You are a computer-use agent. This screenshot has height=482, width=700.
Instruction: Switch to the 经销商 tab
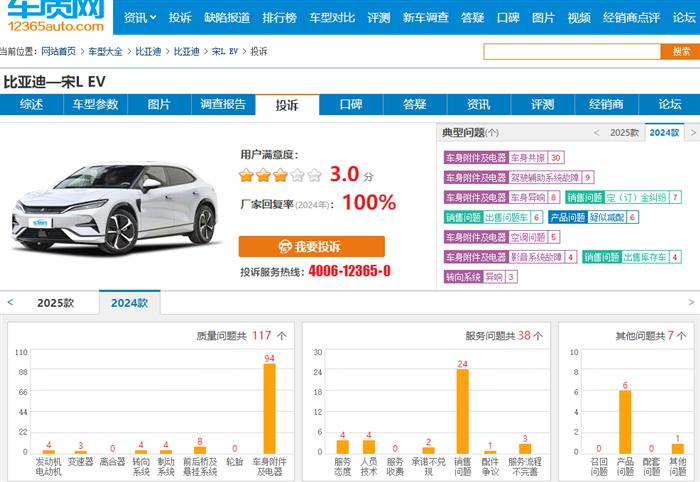click(606, 104)
